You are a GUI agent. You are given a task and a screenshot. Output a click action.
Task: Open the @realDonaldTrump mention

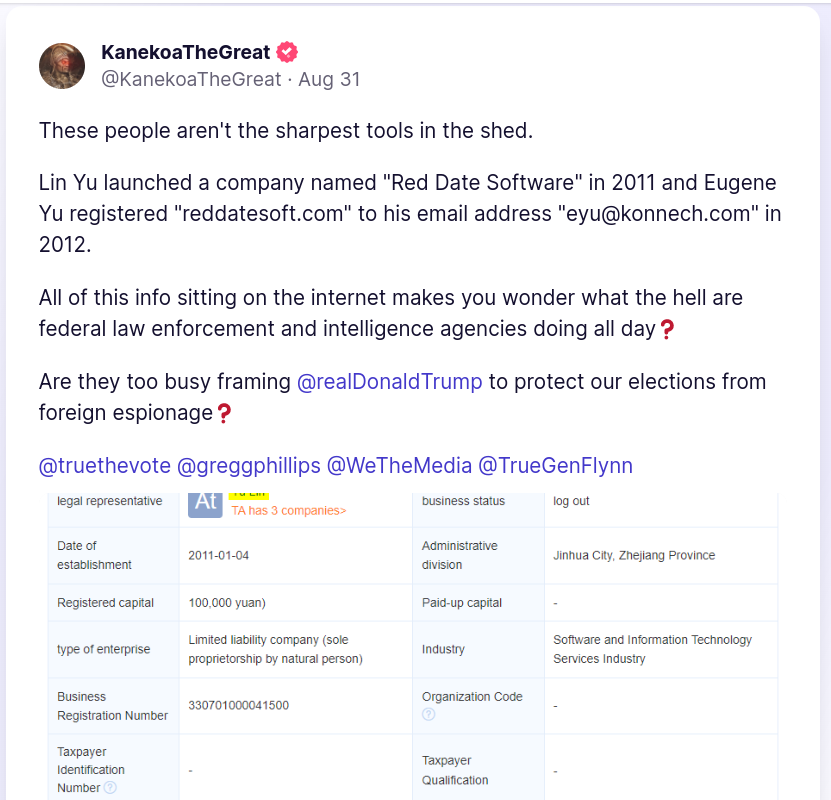click(x=390, y=382)
